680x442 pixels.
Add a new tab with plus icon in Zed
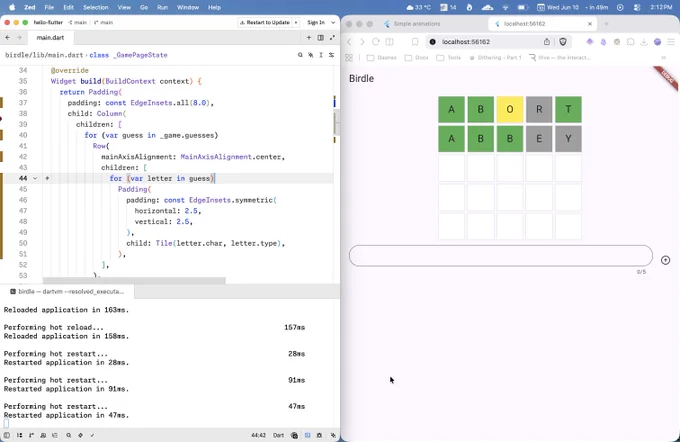[309, 38]
